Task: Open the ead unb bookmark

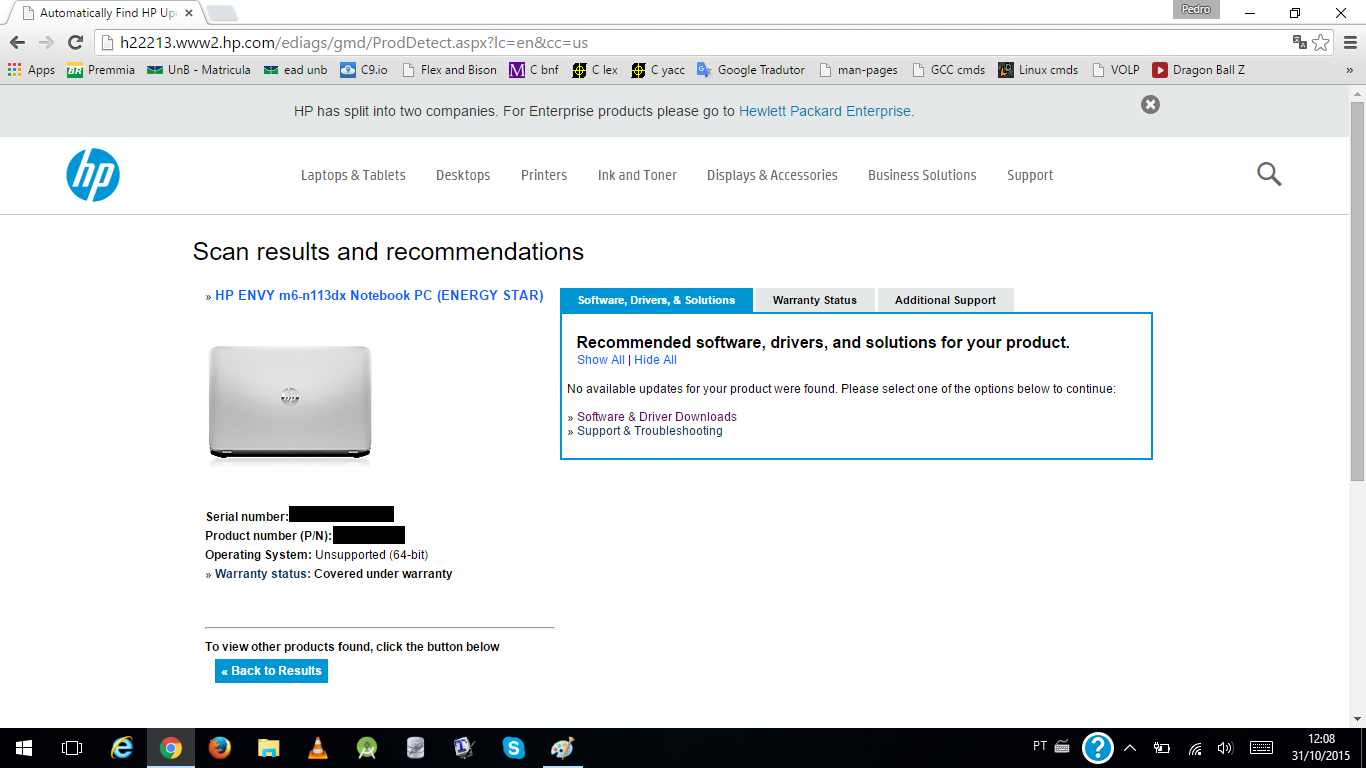Action: (295, 70)
